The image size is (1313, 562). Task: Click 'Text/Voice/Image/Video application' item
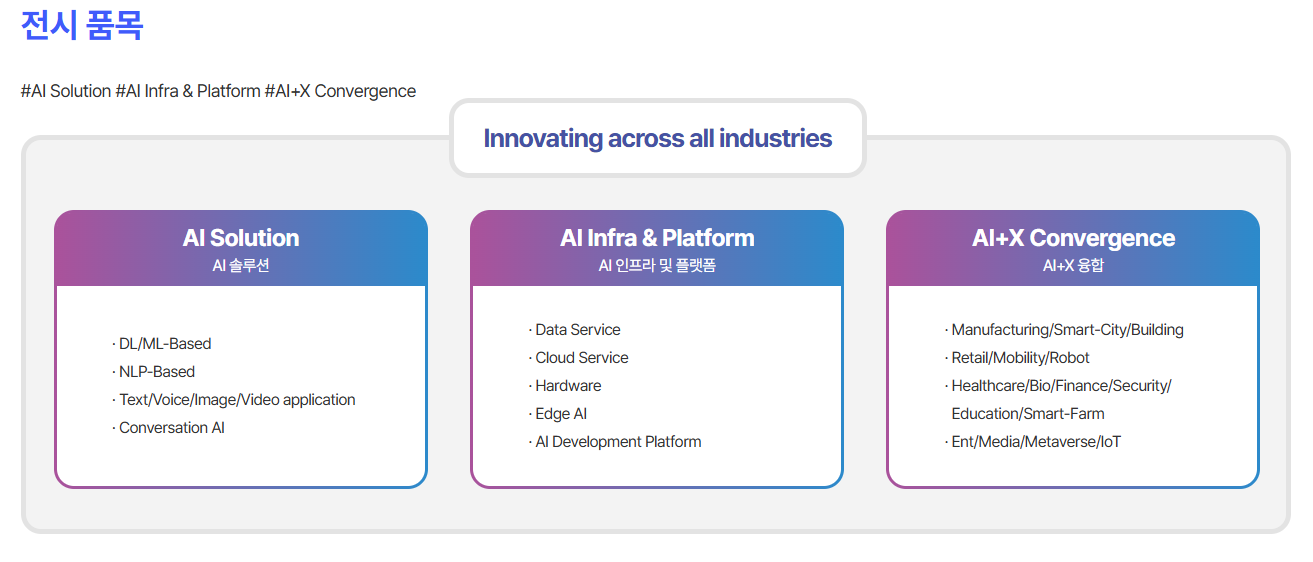coord(234,400)
